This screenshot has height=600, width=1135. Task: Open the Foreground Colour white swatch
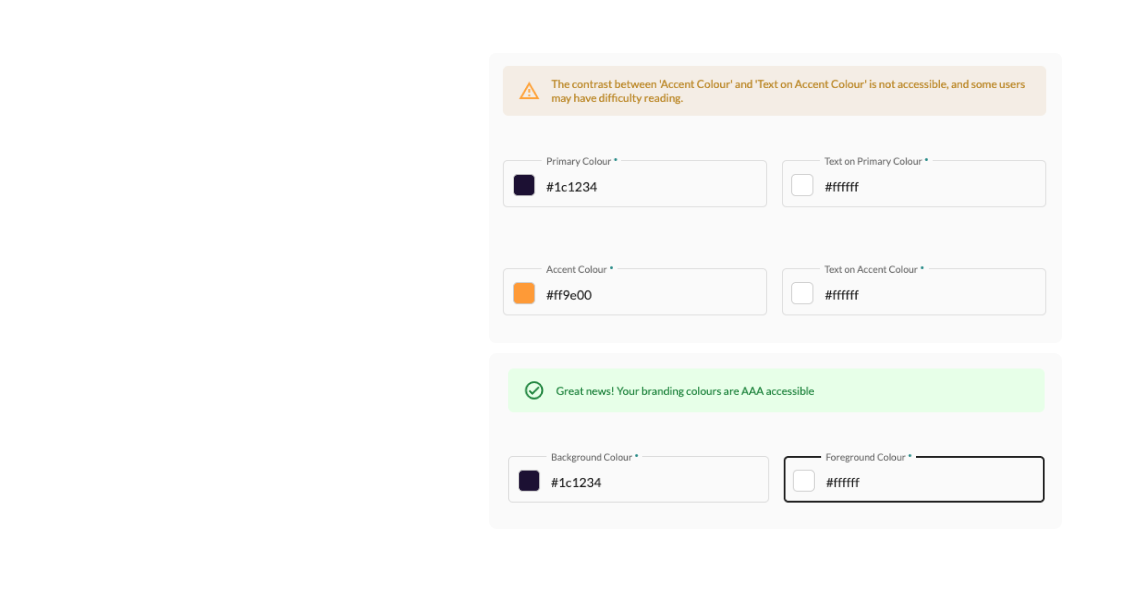(x=803, y=481)
